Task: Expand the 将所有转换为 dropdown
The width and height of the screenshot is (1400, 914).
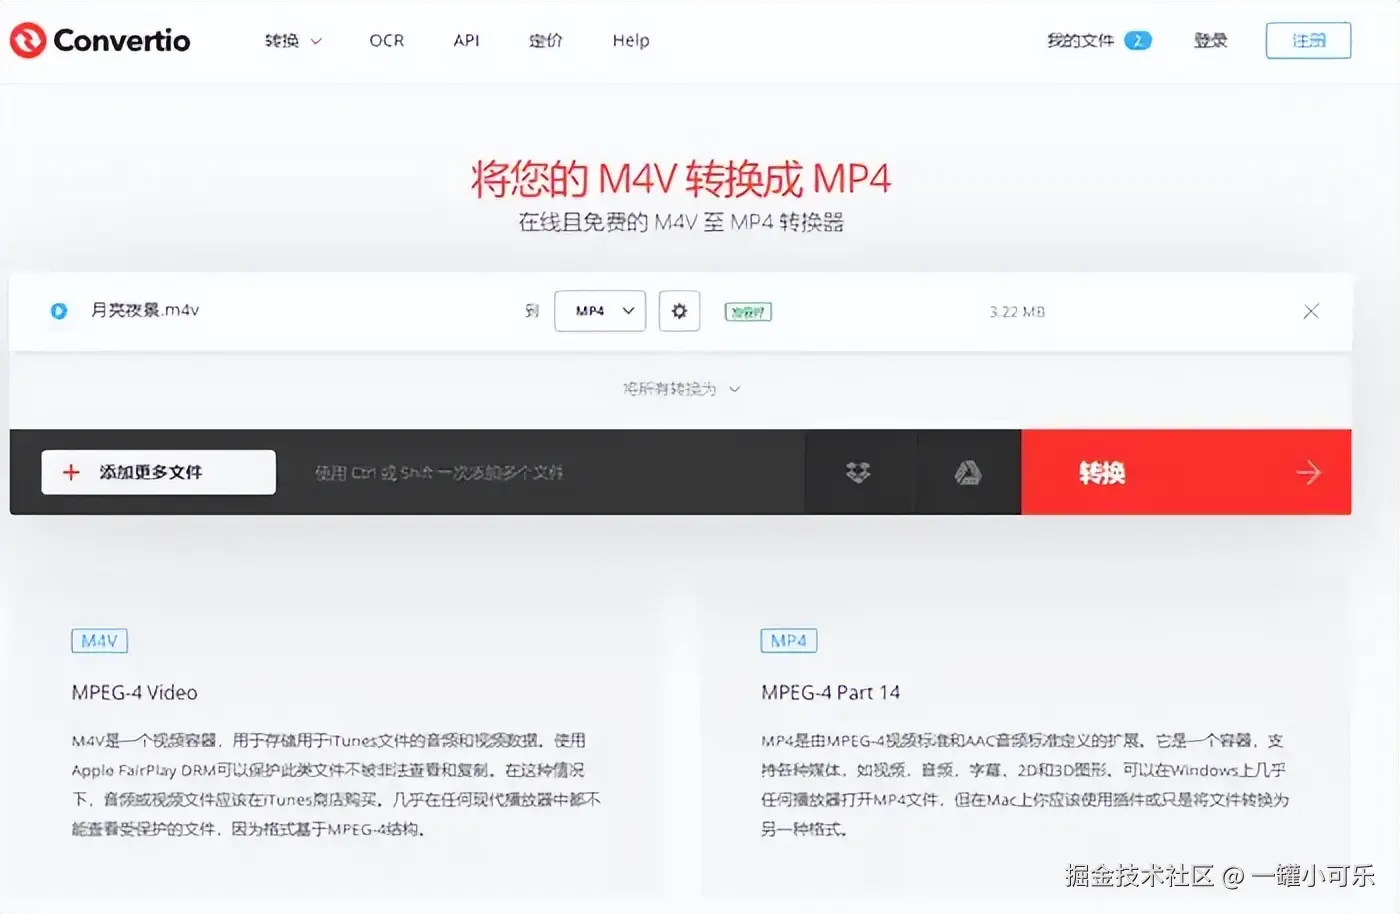Action: click(681, 389)
